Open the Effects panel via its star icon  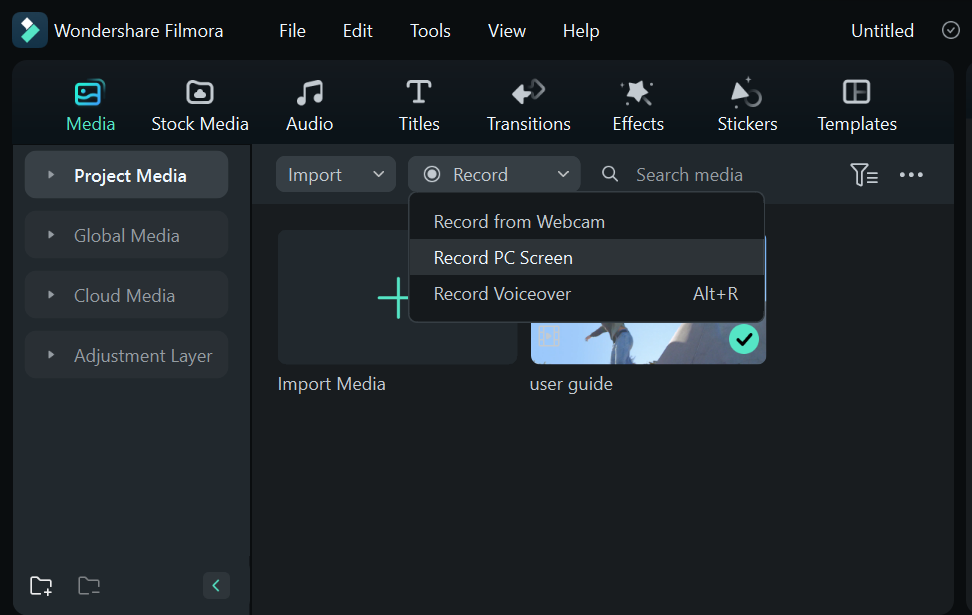coord(637,91)
